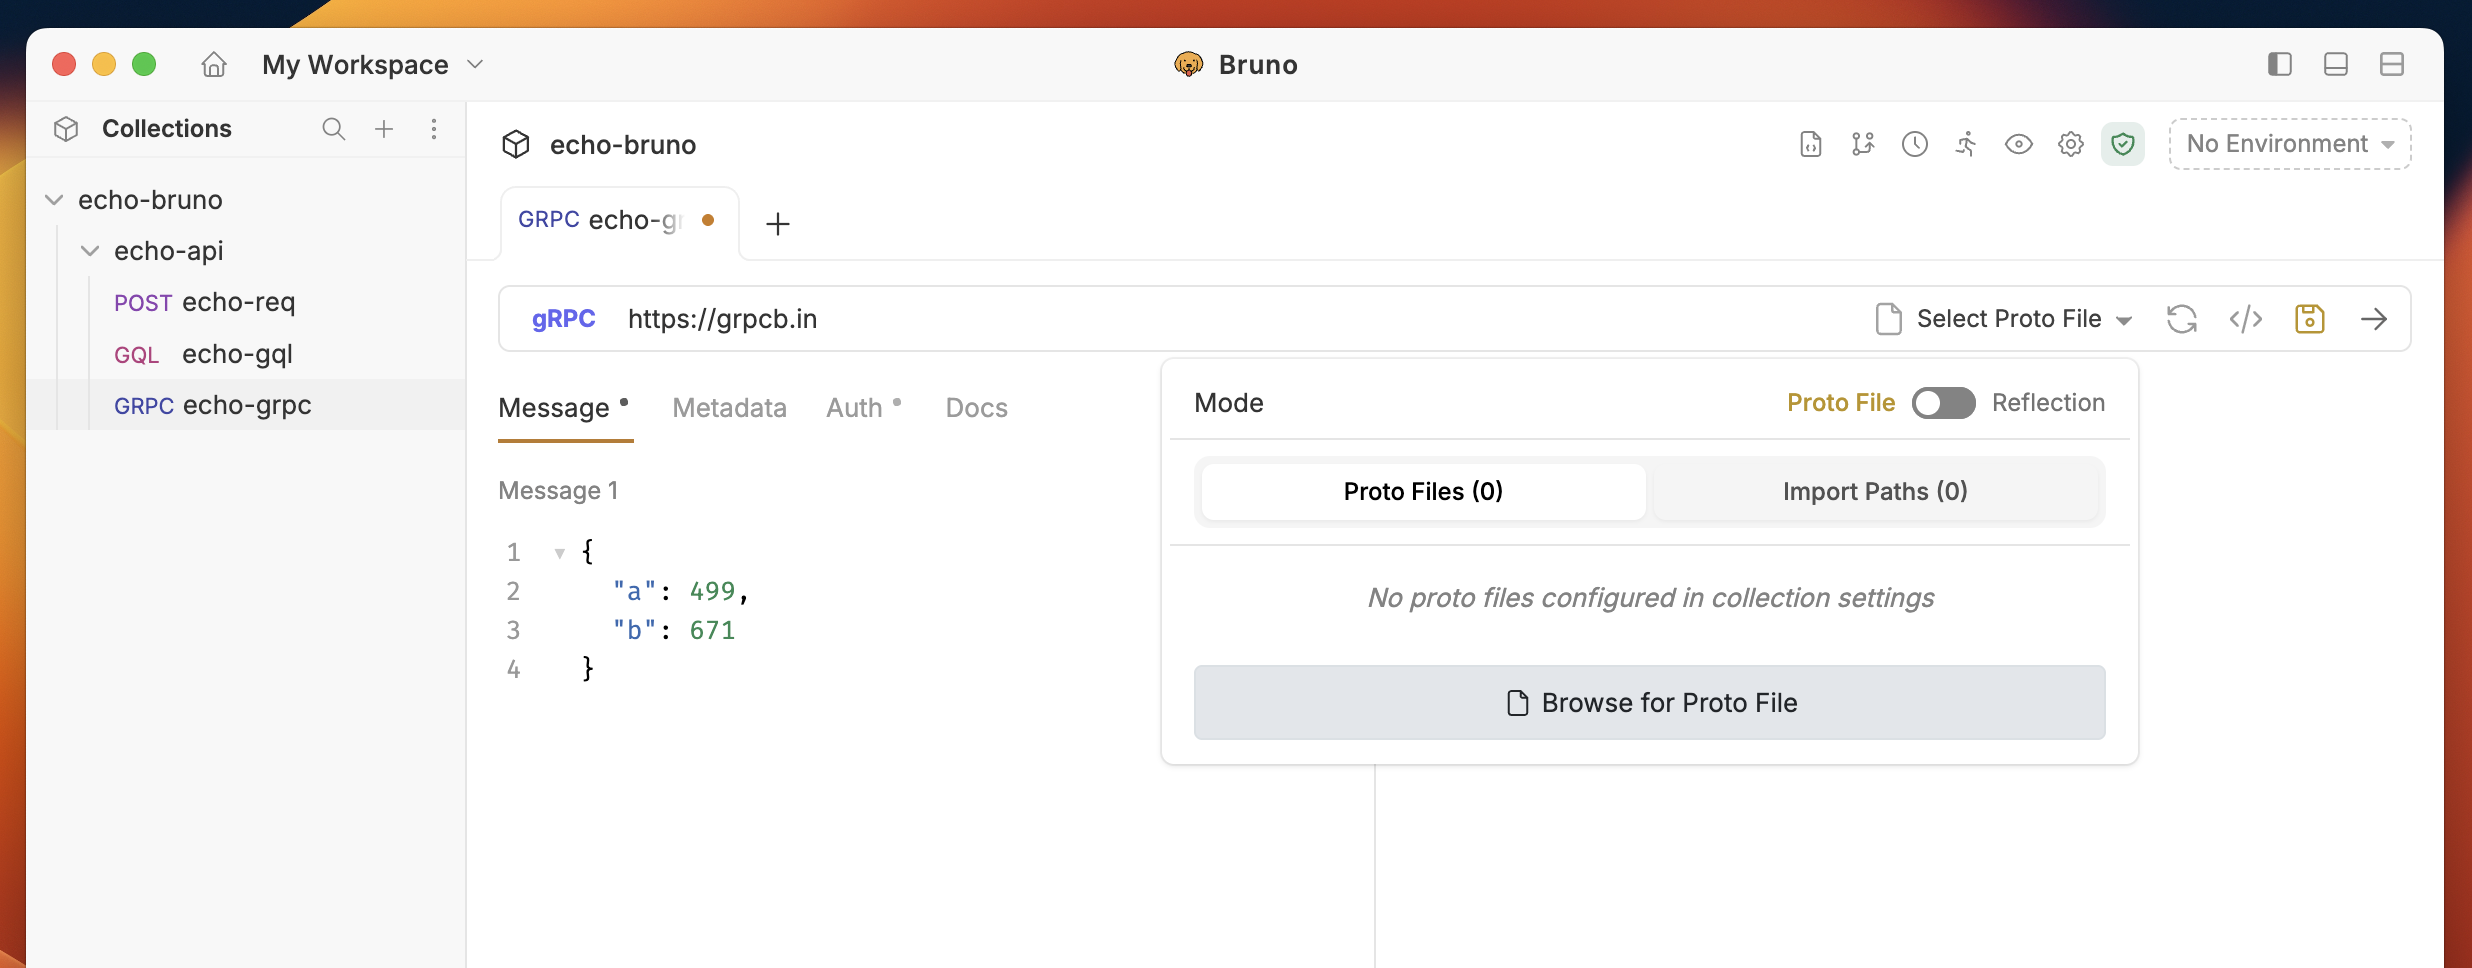Open the Select Proto File dropdown

[x=2004, y=319]
